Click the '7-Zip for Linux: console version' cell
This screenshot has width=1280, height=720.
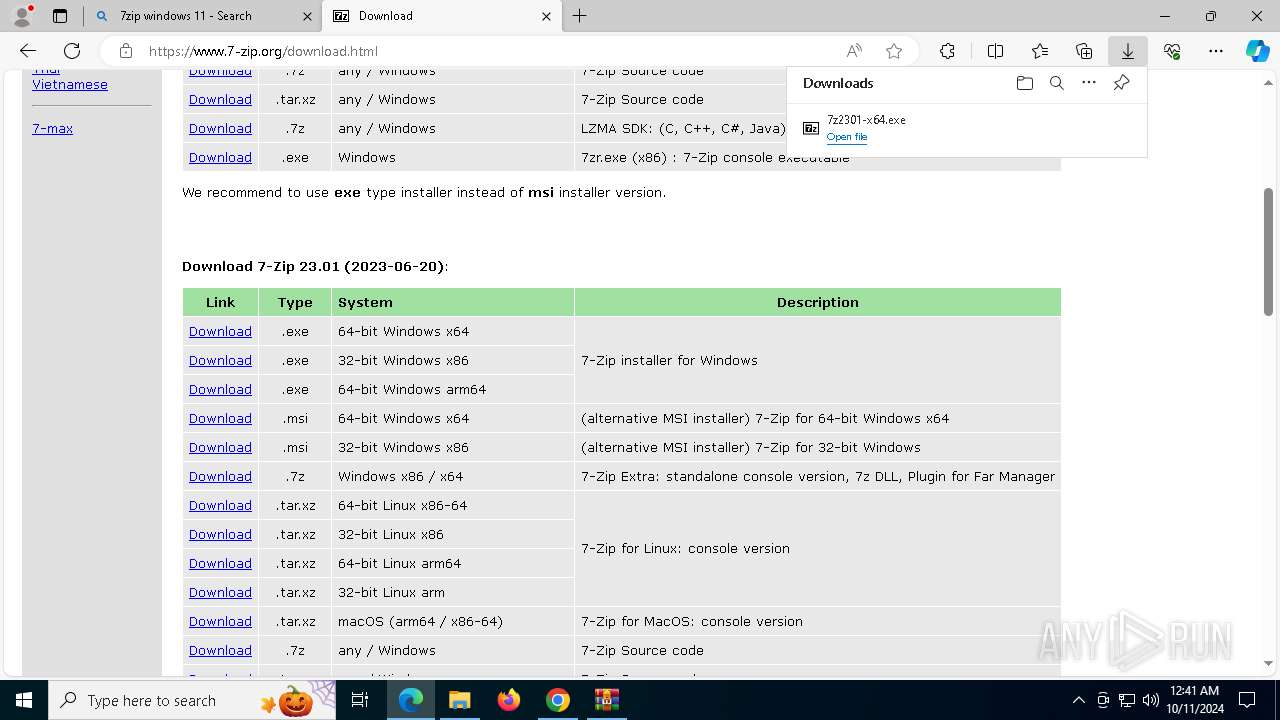point(818,548)
